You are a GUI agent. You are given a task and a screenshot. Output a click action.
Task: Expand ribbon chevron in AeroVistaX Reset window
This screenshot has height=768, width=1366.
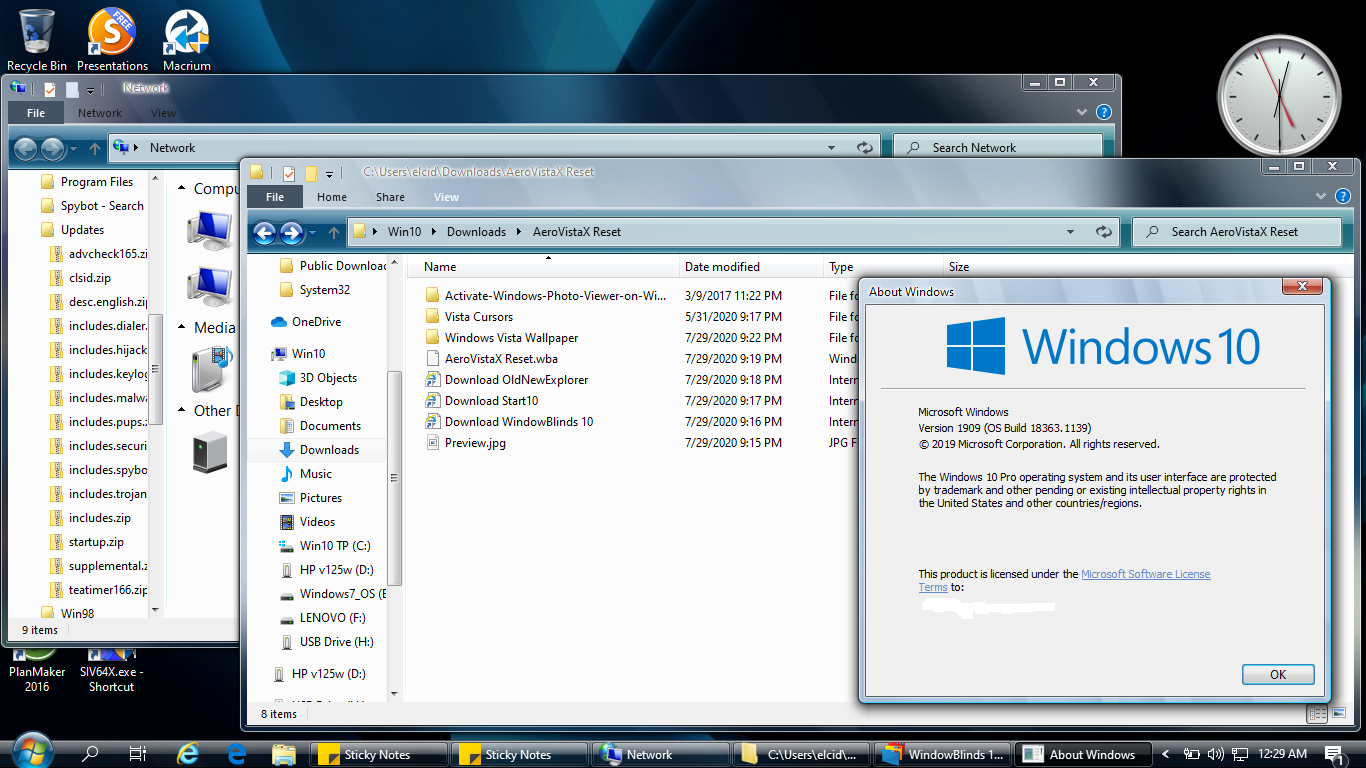(x=1320, y=196)
